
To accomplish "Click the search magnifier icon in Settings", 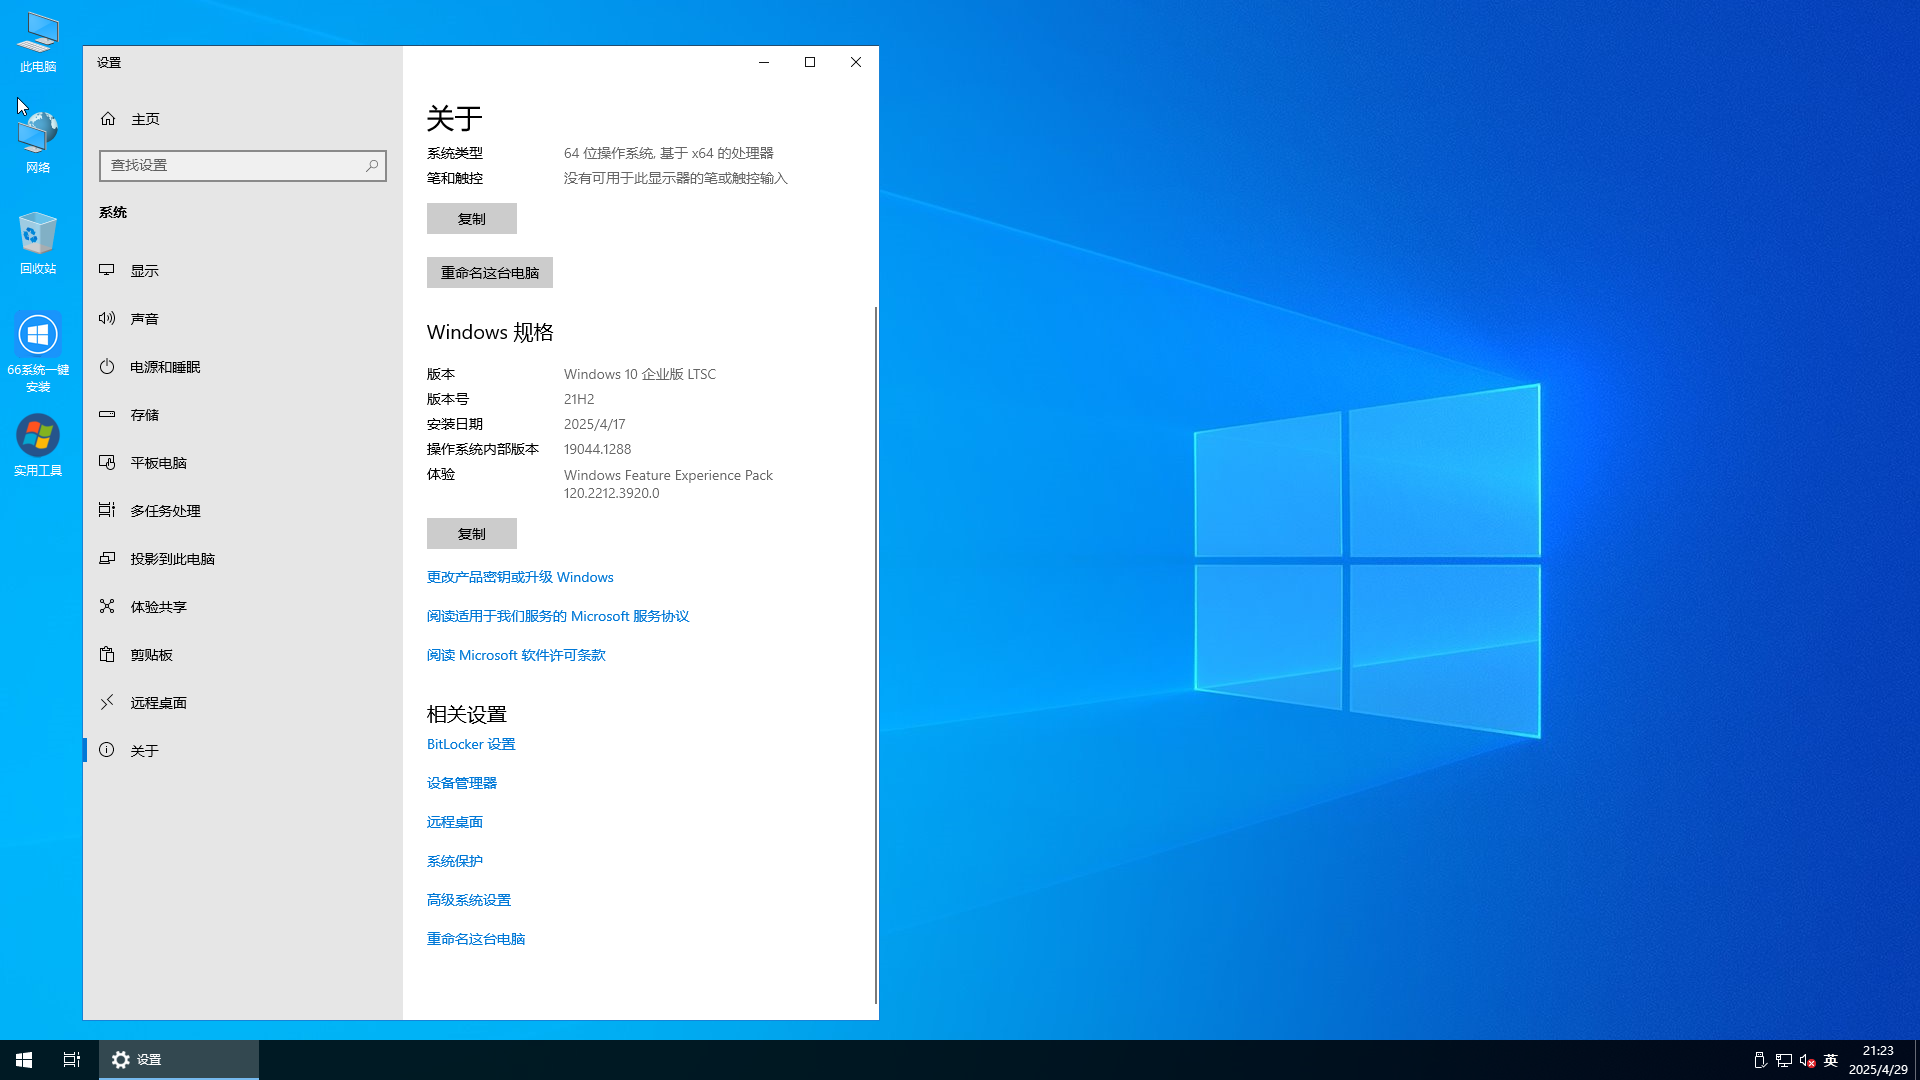I will (x=372, y=166).
